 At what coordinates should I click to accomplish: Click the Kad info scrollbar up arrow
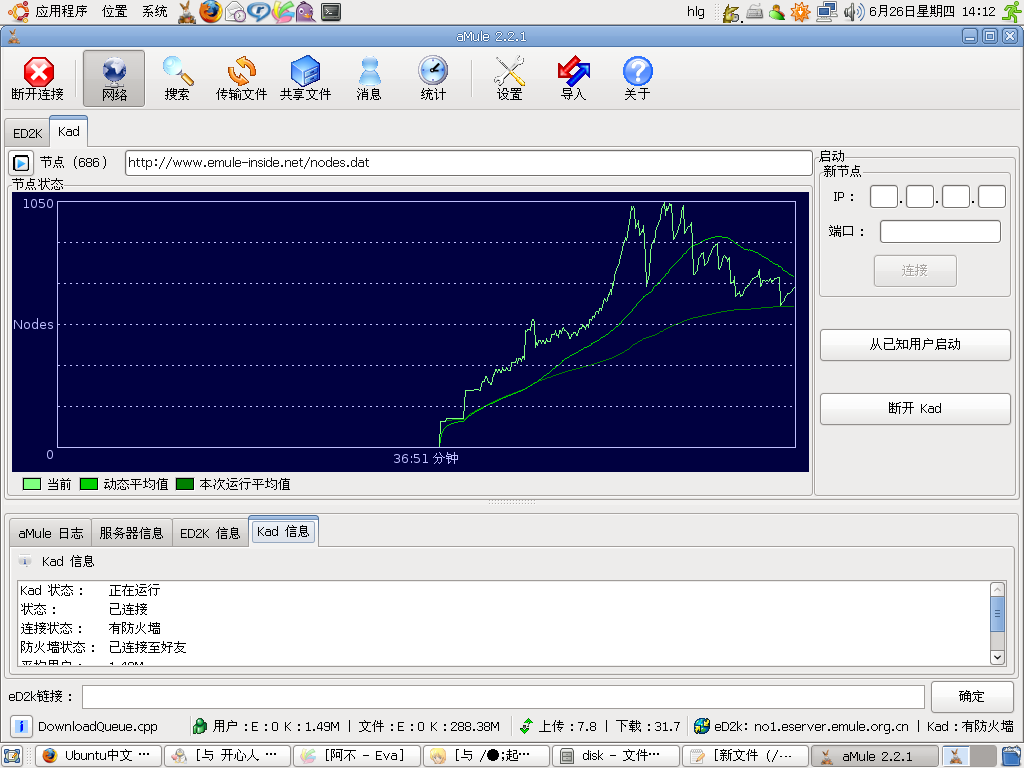pyautogui.click(x=997, y=589)
